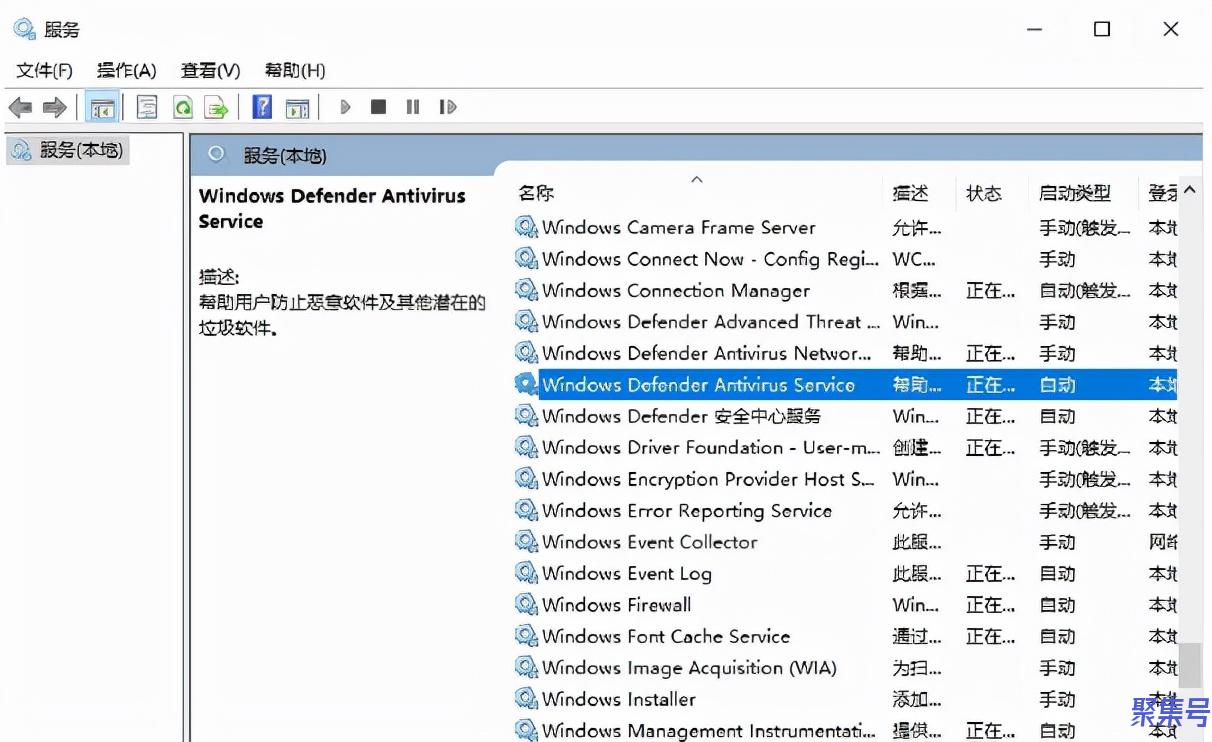Select the Windows Camera Frame Server row
The width and height of the screenshot is (1212, 742).
point(845,227)
